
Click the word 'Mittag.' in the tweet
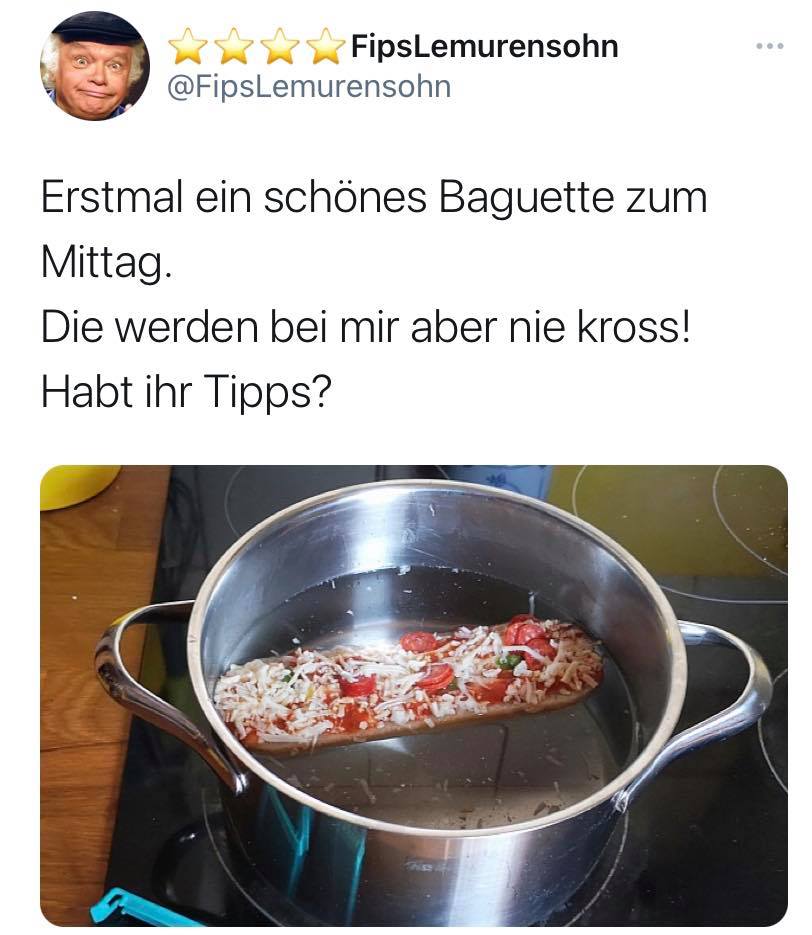(107, 263)
